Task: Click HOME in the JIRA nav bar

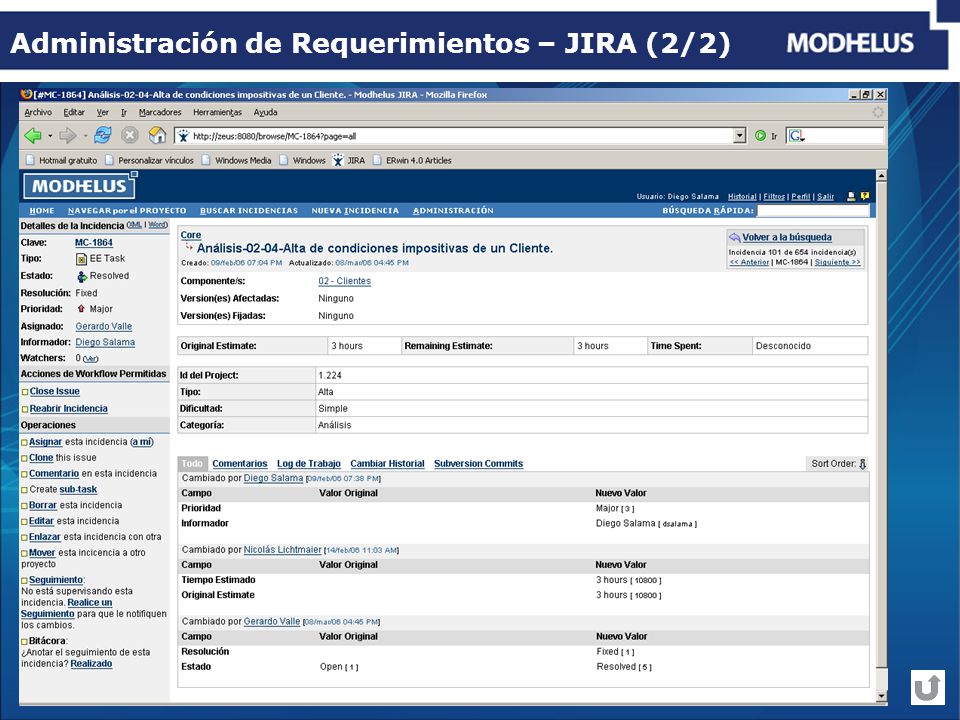Action: tap(42, 211)
